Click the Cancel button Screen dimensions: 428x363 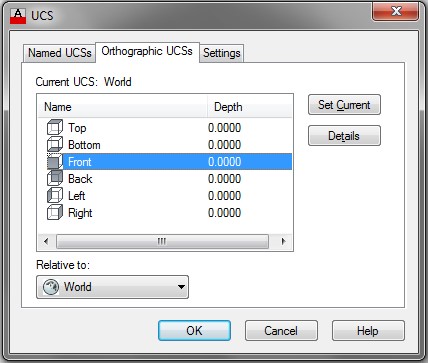pyautogui.click(x=281, y=330)
